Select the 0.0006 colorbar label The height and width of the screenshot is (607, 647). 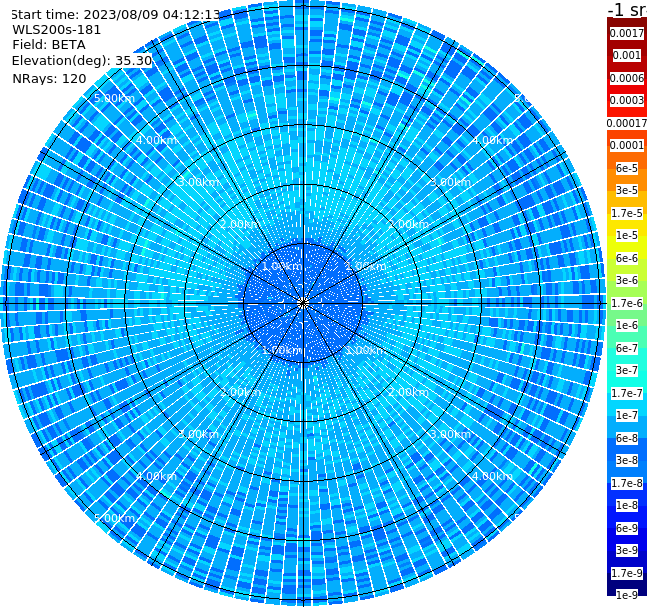[627, 78]
